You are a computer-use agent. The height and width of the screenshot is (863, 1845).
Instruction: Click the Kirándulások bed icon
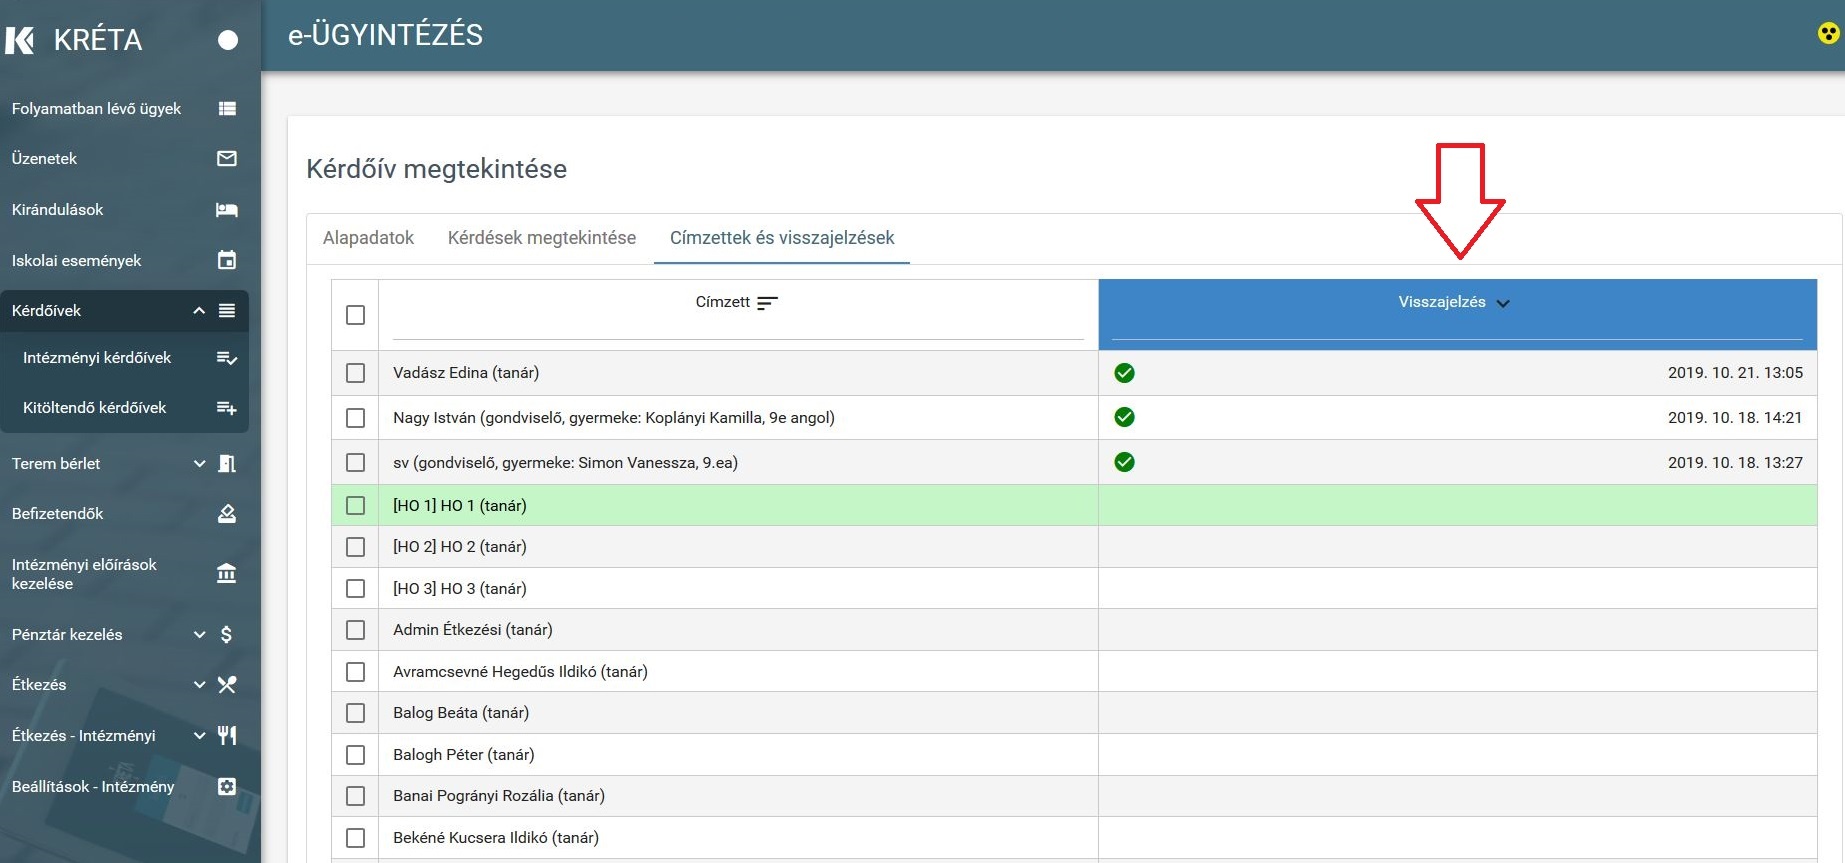[227, 210]
